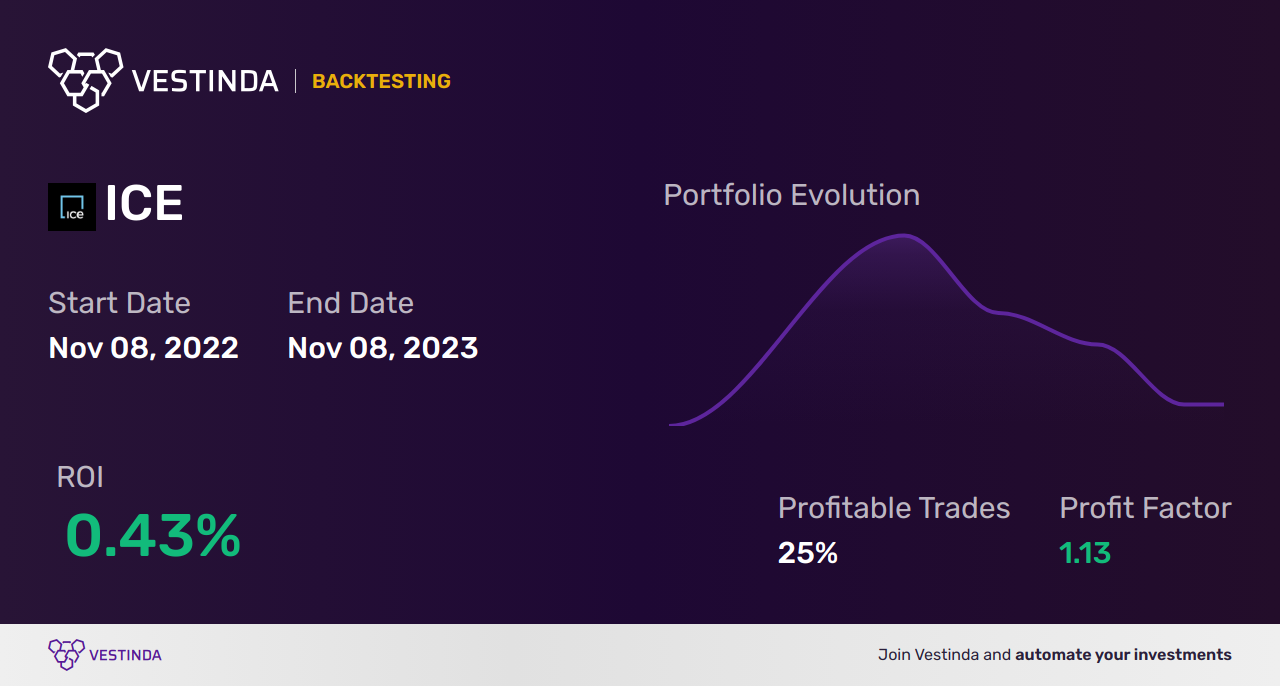1280x686 pixels.
Task: Click the Vestinda hexagon logo in header
Action: (x=85, y=78)
